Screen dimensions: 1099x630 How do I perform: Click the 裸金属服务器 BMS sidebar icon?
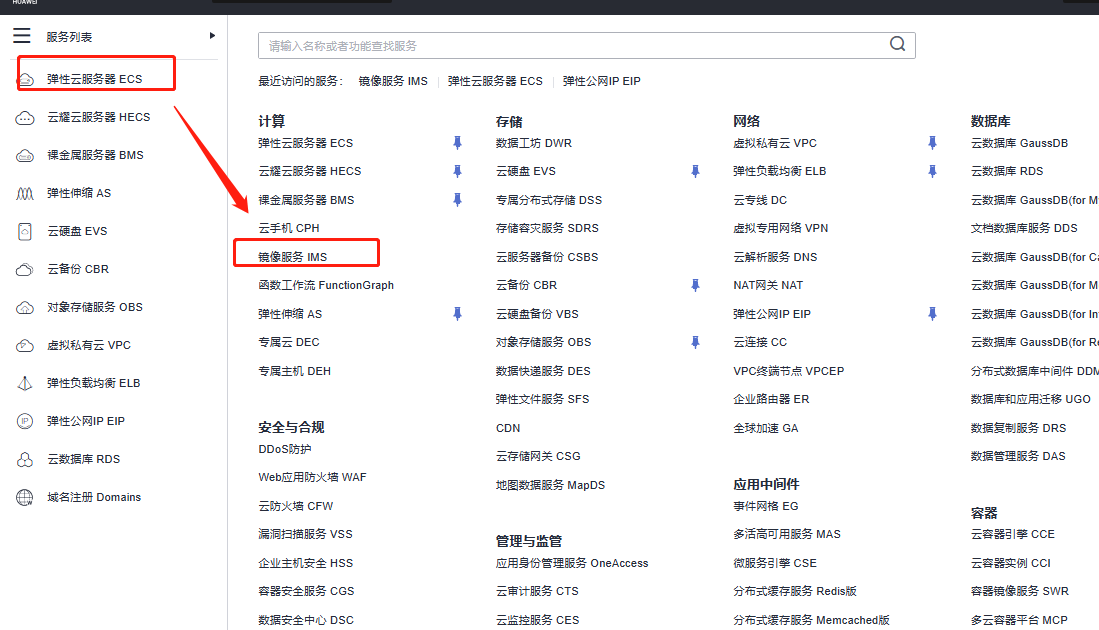tap(25, 156)
